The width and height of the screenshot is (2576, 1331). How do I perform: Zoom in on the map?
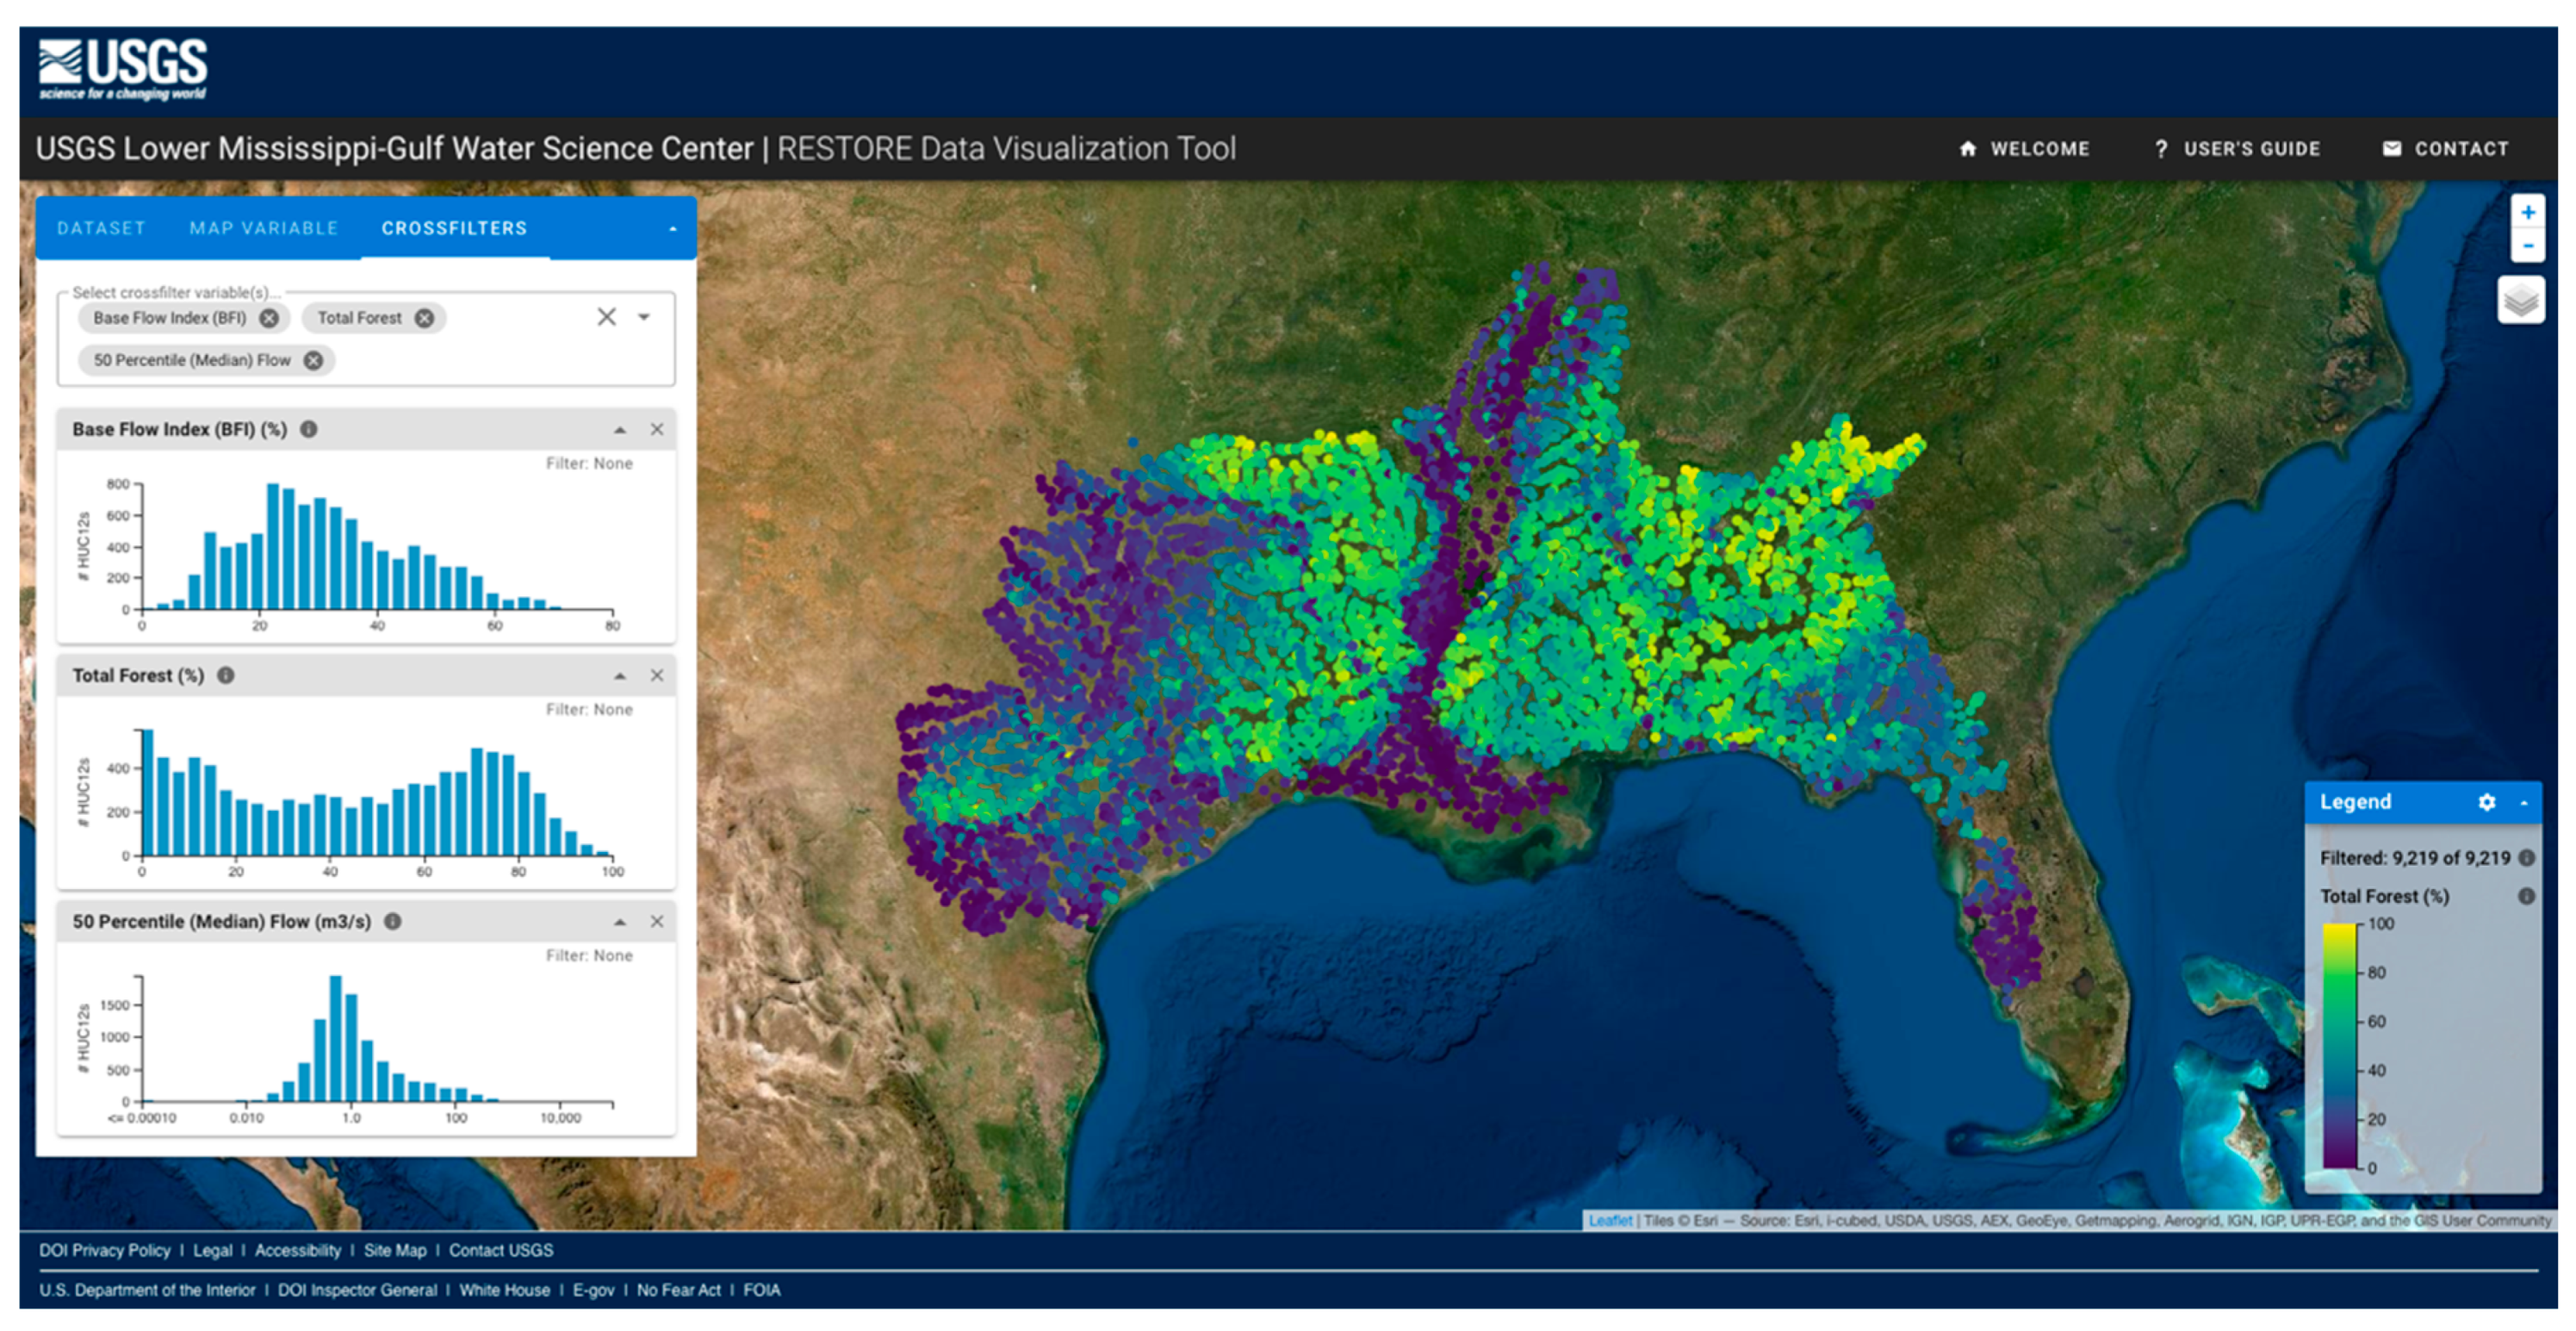click(x=2527, y=213)
